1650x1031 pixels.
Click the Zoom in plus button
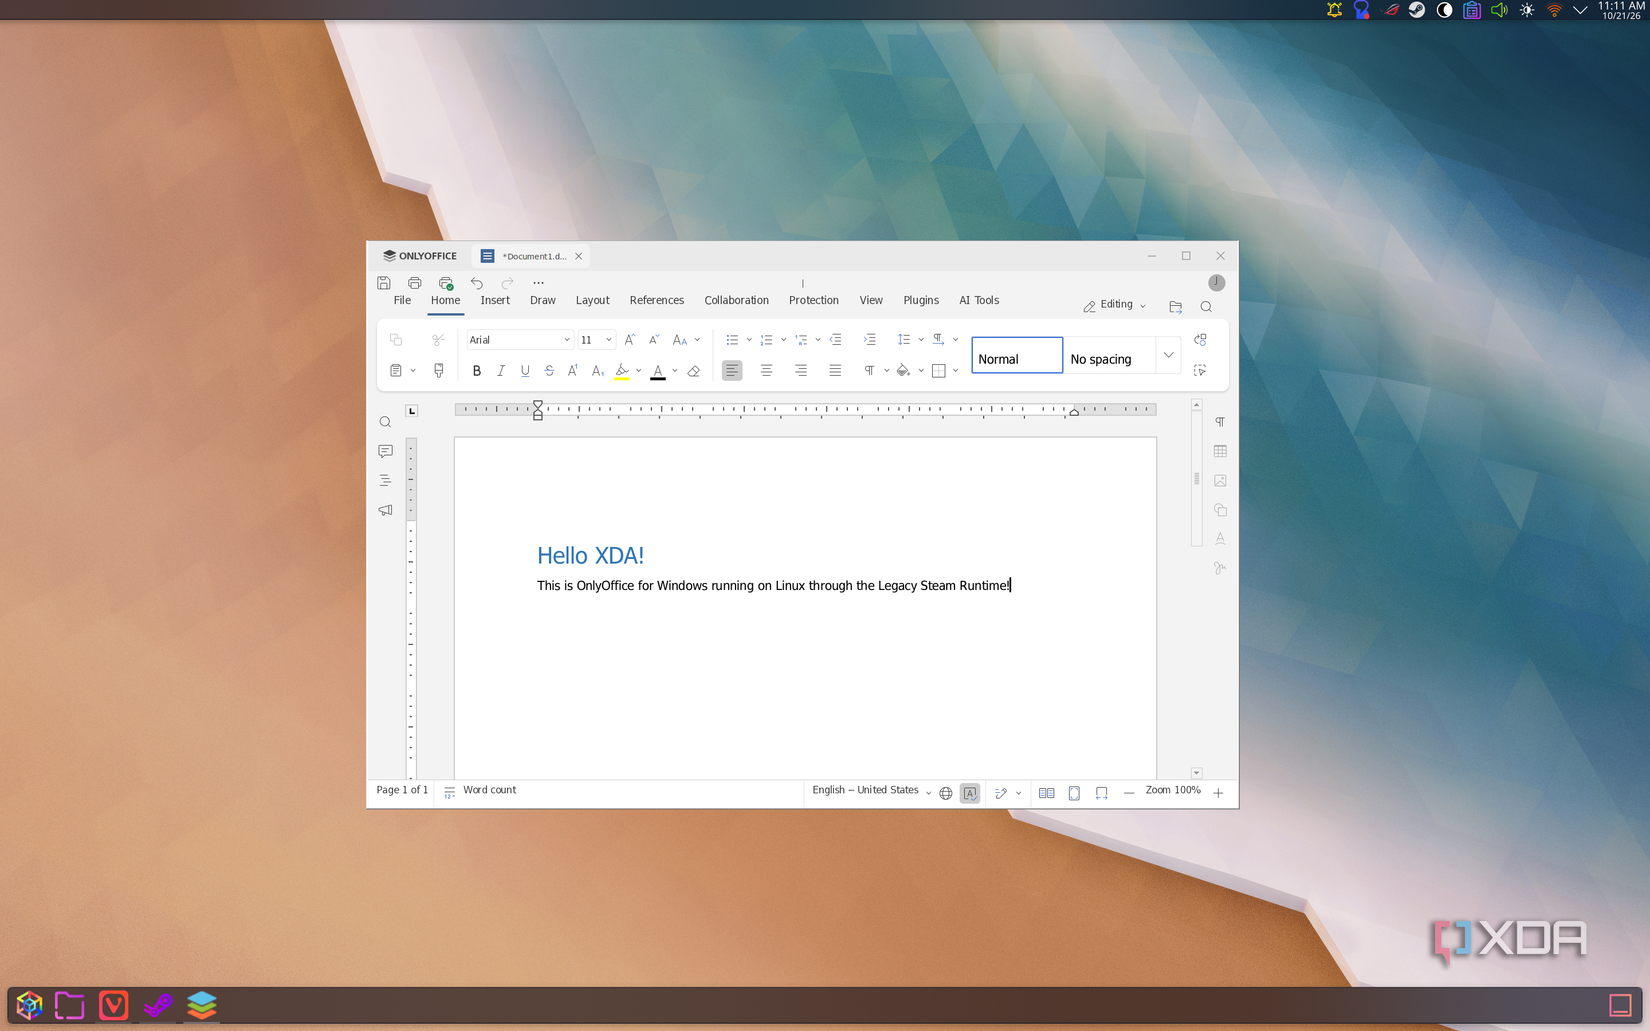[x=1218, y=793]
